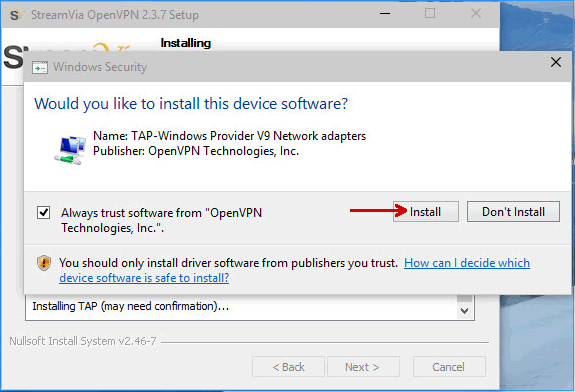575x392 pixels.
Task: Click the Windows Security title bar icon
Action: click(40, 68)
